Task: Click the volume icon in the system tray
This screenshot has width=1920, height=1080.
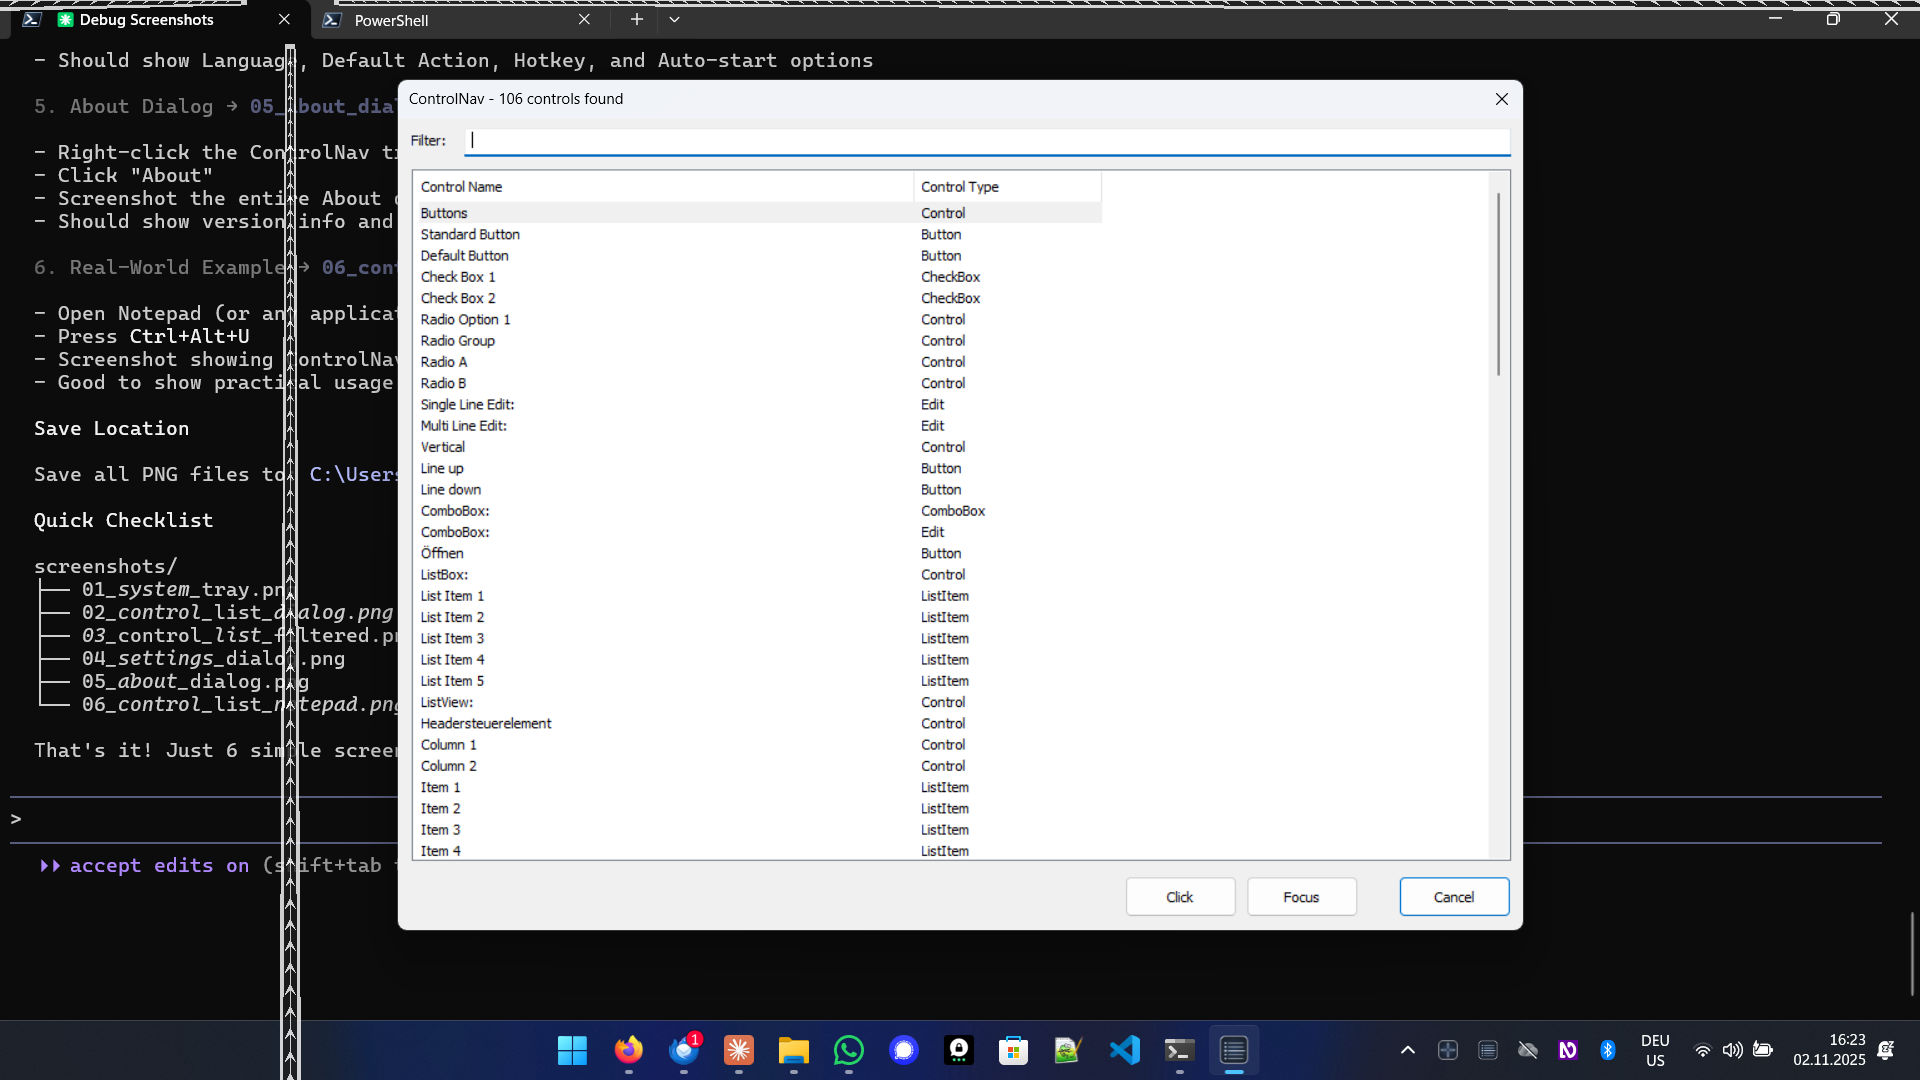Action: (1733, 1050)
